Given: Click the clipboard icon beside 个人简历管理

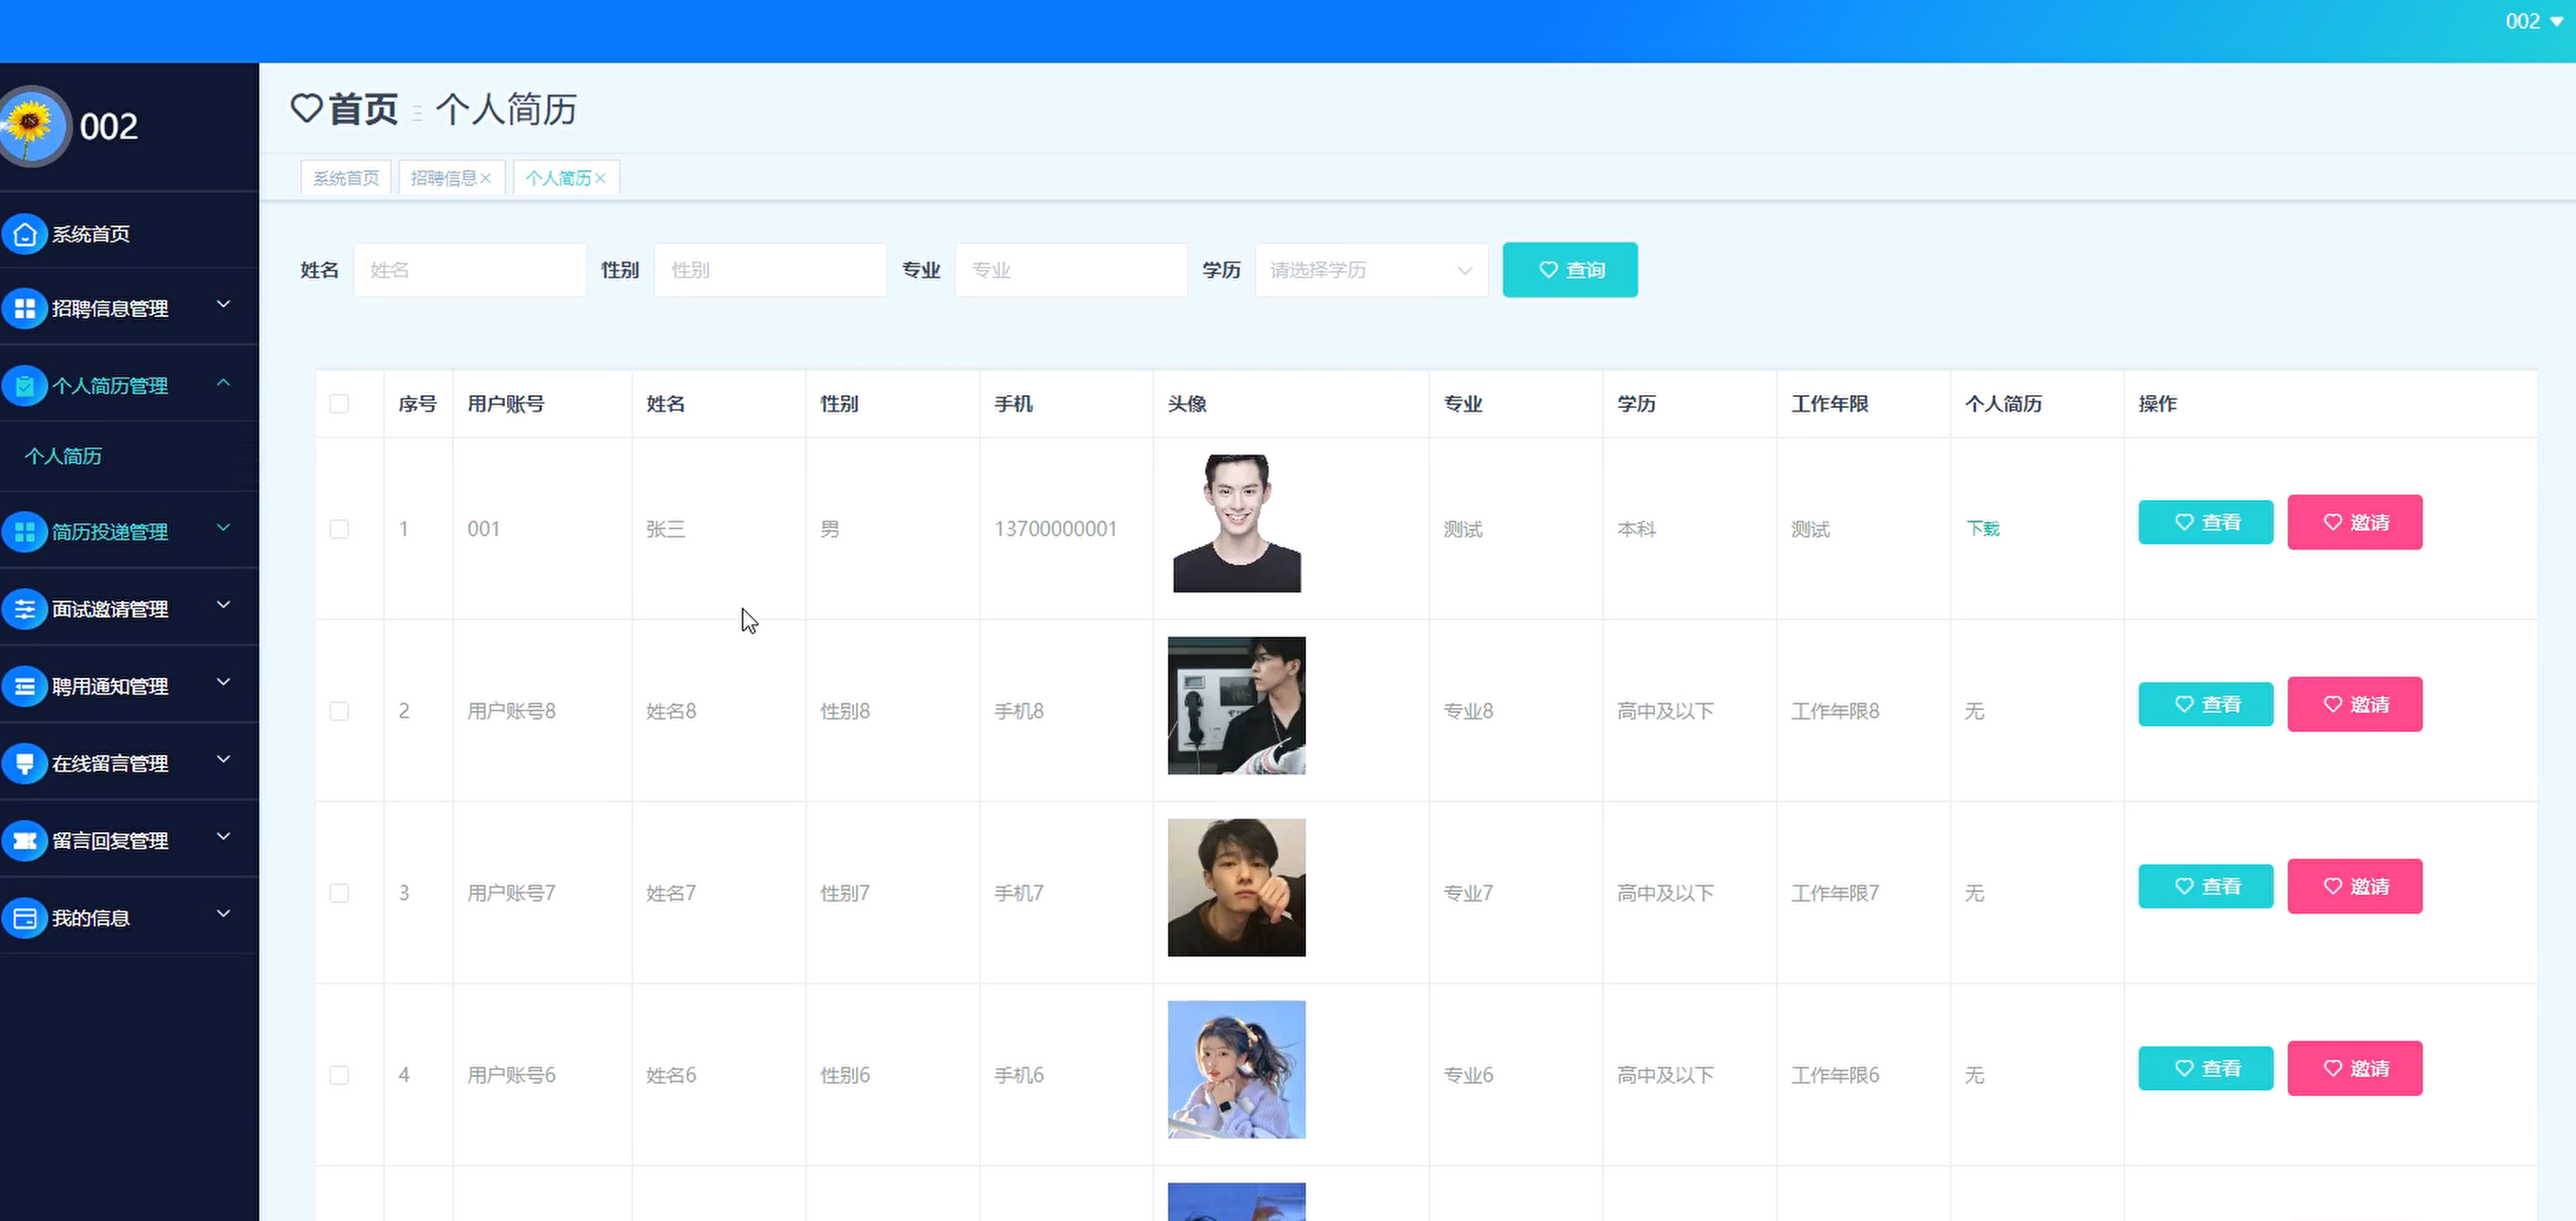Looking at the screenshot, I should point(25,385).
